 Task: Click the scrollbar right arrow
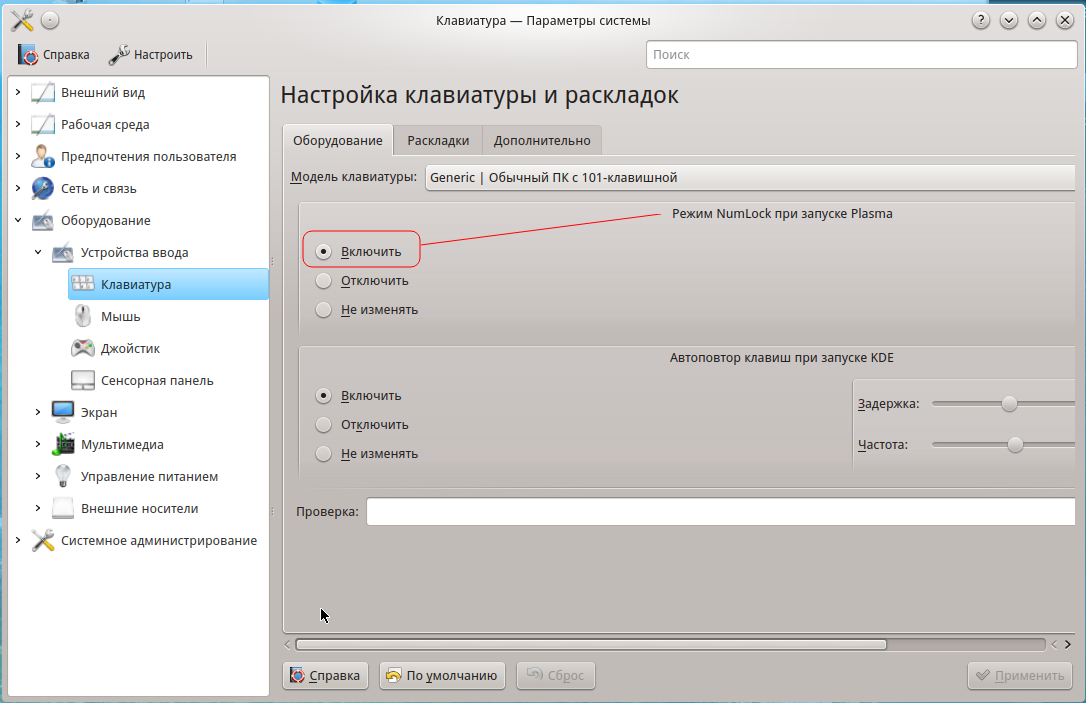[x=1067, y=644]
